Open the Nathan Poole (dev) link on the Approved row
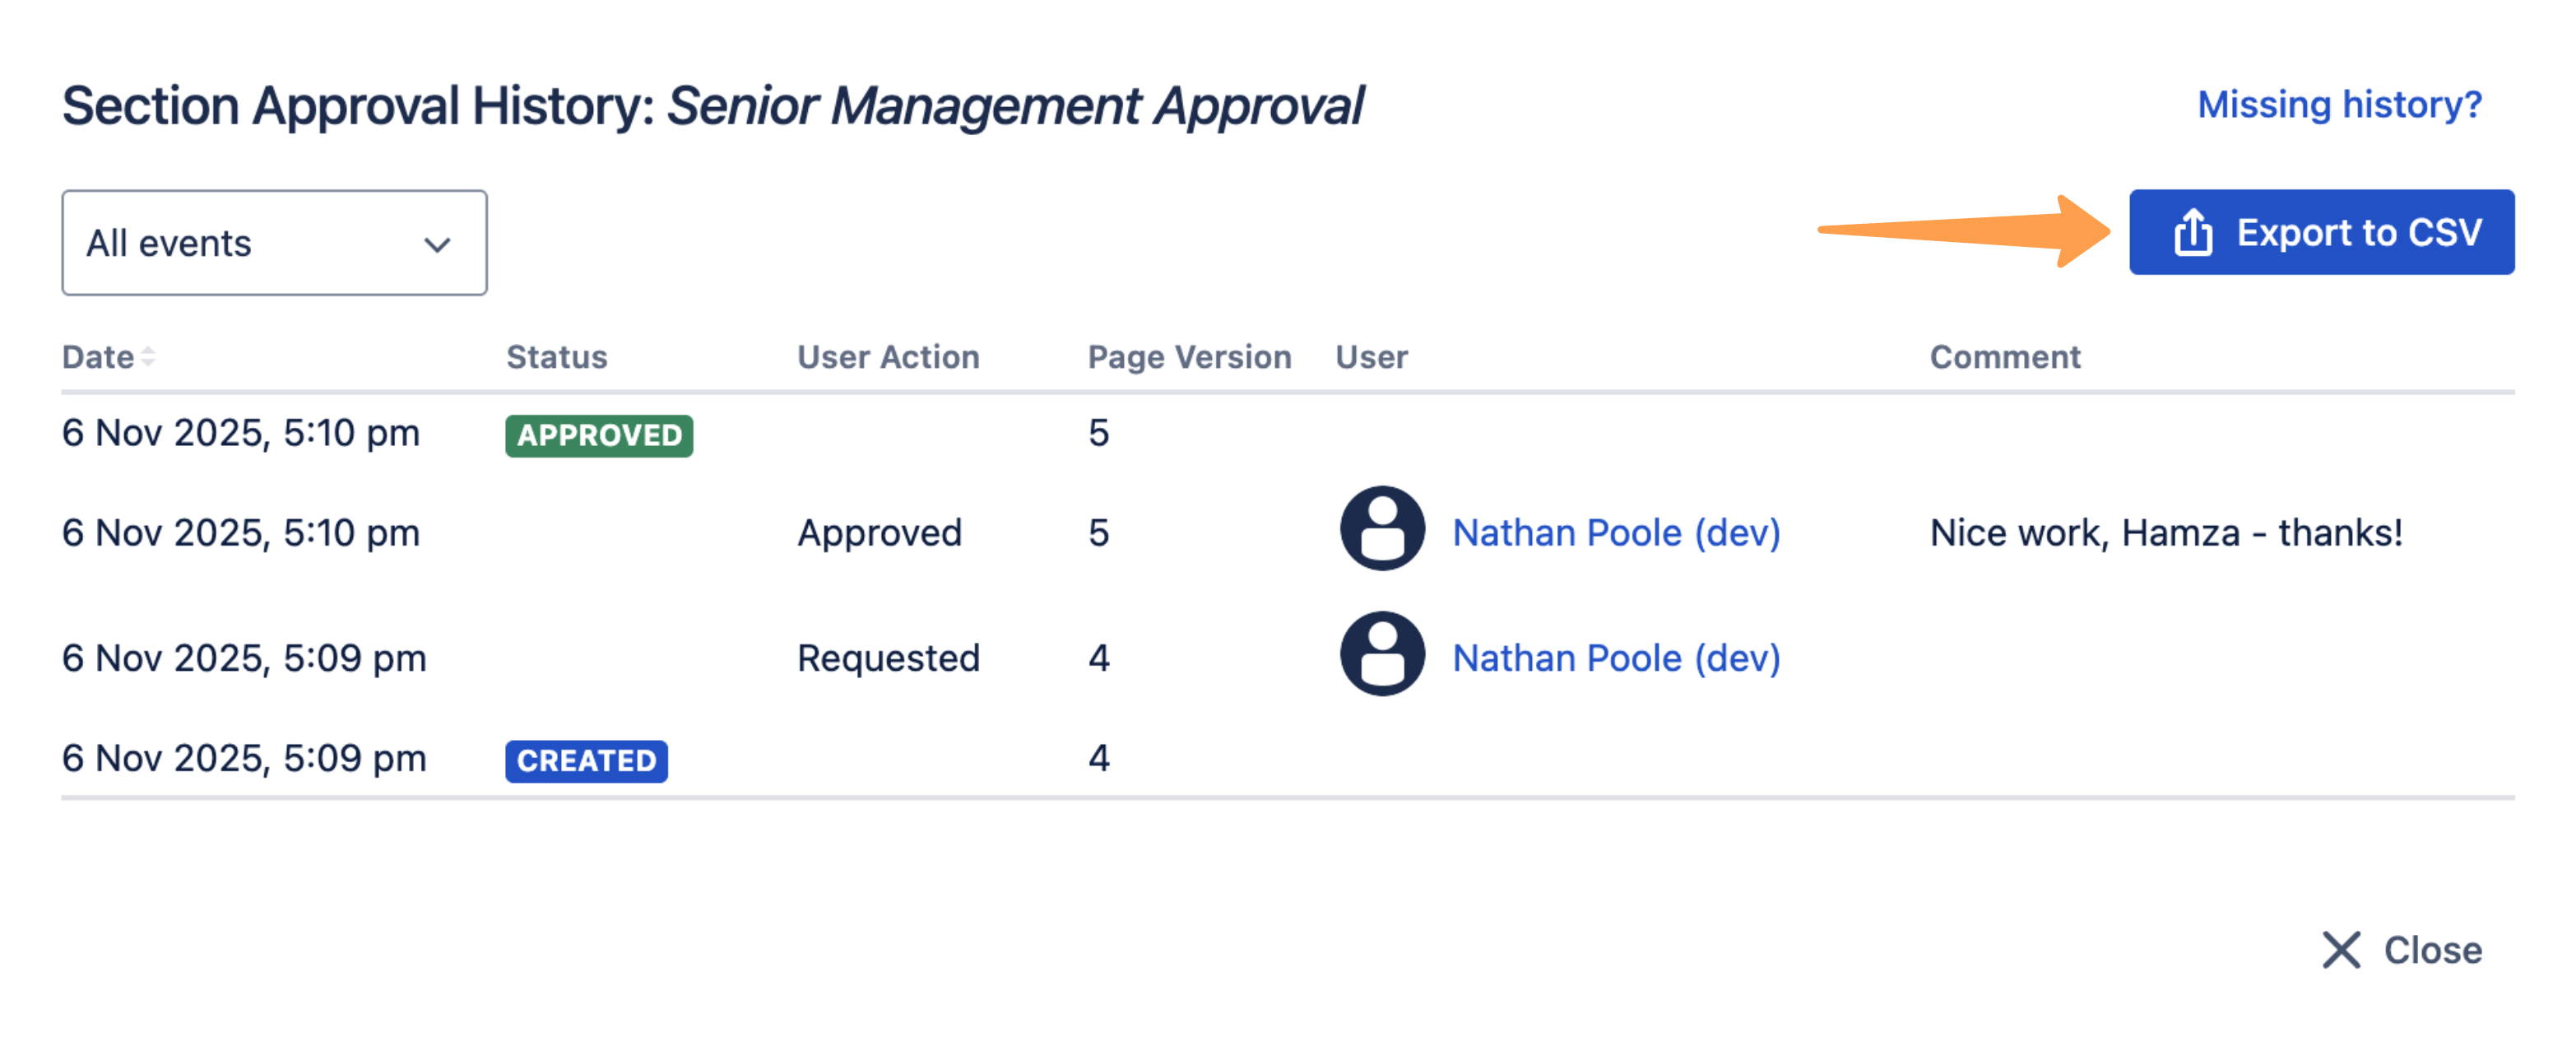The height and width of the screenshot is (1051, 2576). (x=1615, y=533)
